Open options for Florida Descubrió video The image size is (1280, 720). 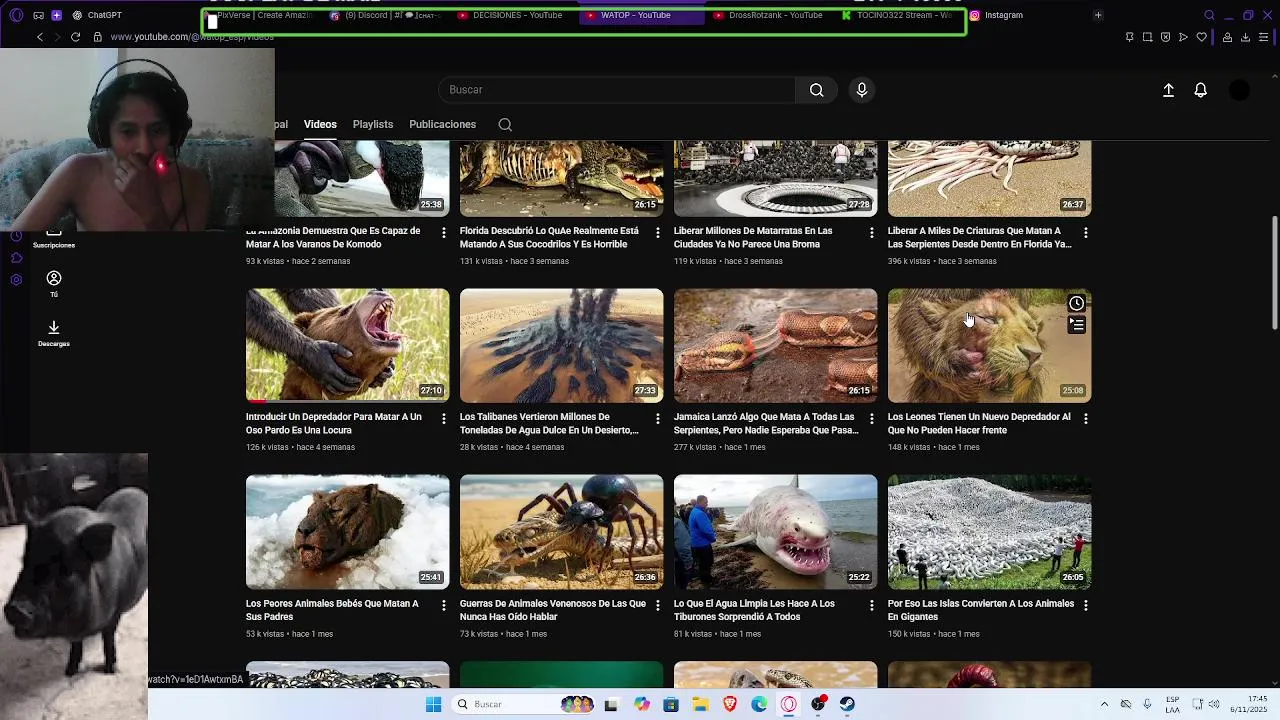coord(658,232)
